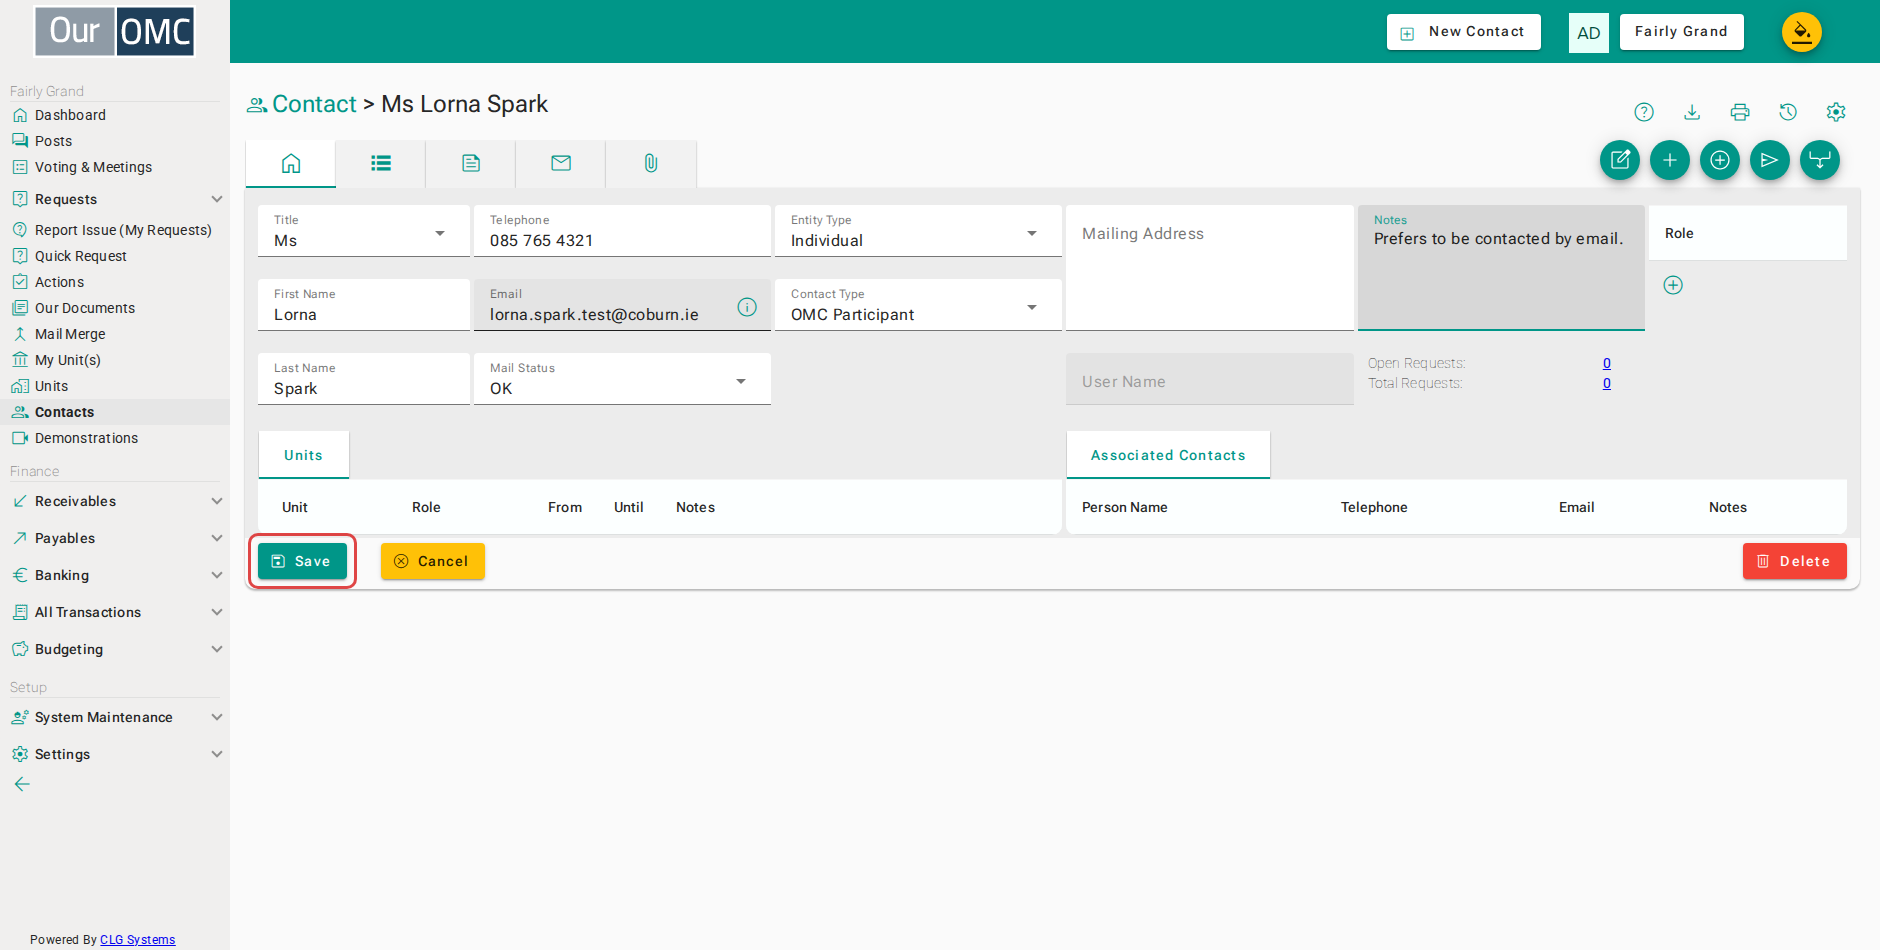Click the Cancel button
Viewport: 1880px width, 950px height.
[x=433, y=561]
